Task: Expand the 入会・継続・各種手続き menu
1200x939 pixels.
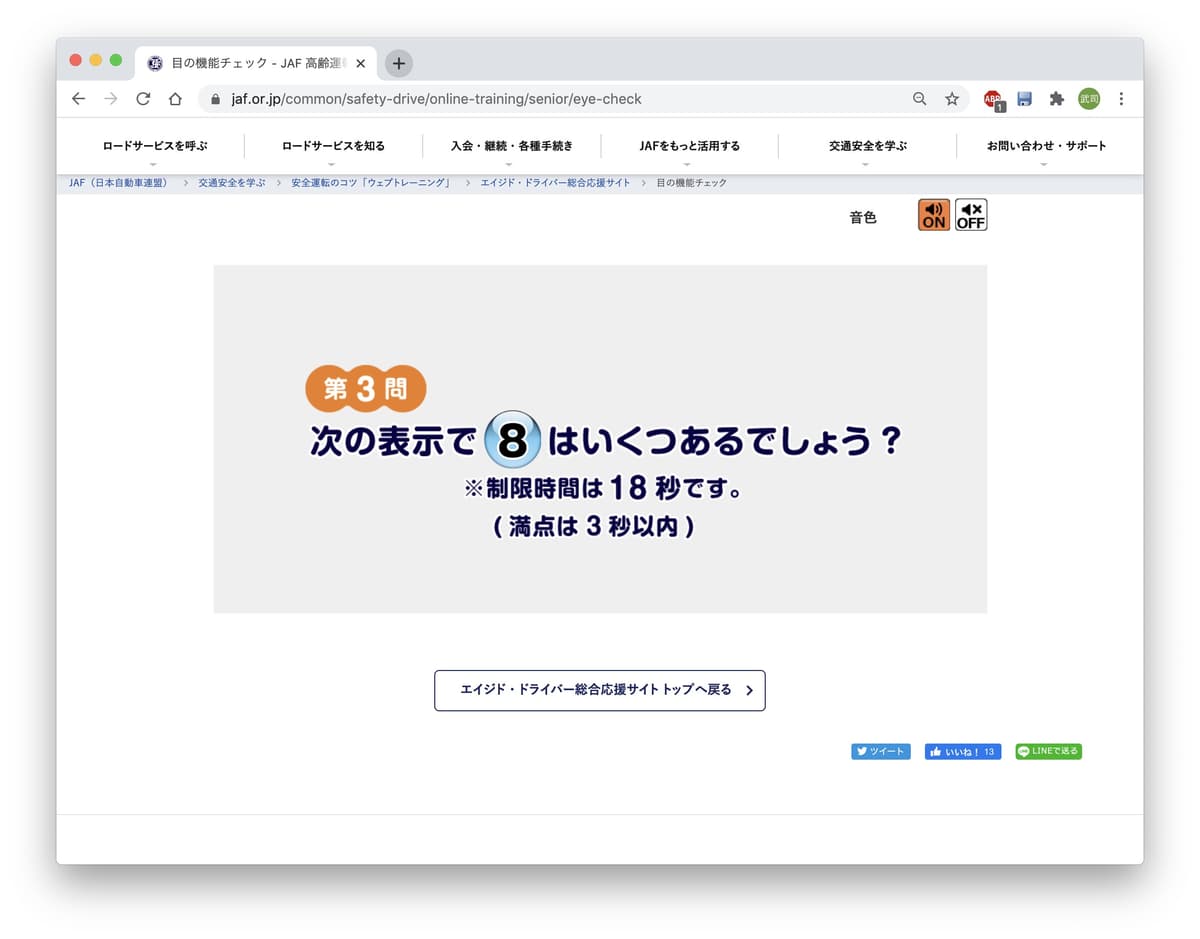Action: click(x=511, y=146)
